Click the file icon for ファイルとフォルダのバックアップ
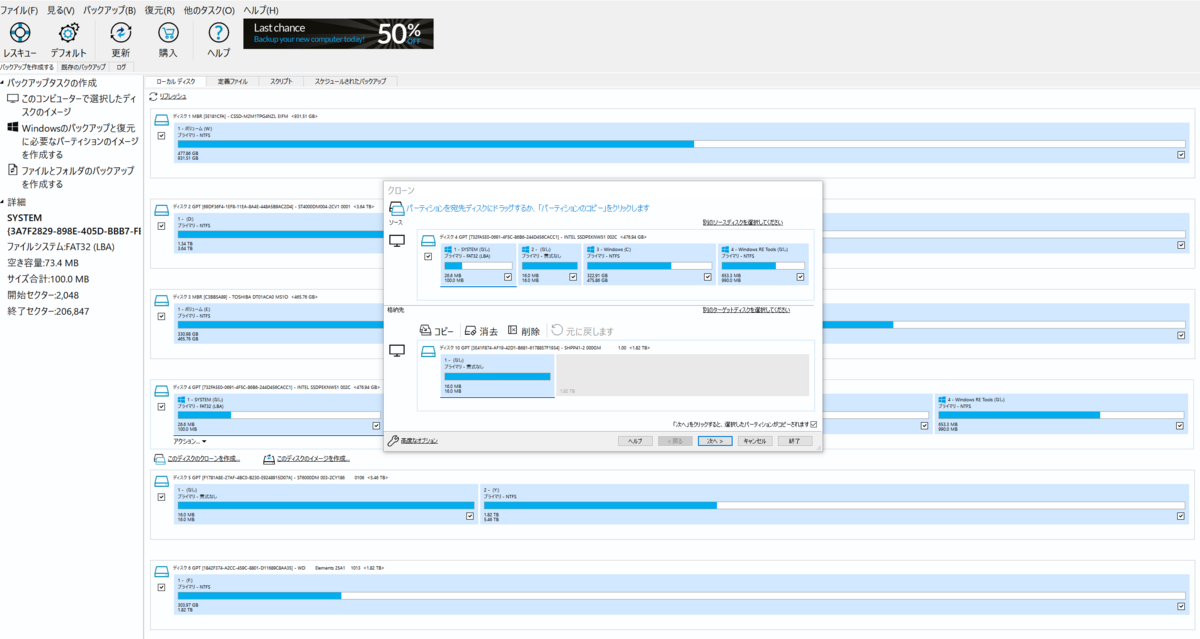Screen dimensions: 1200x639 point(13,171)
